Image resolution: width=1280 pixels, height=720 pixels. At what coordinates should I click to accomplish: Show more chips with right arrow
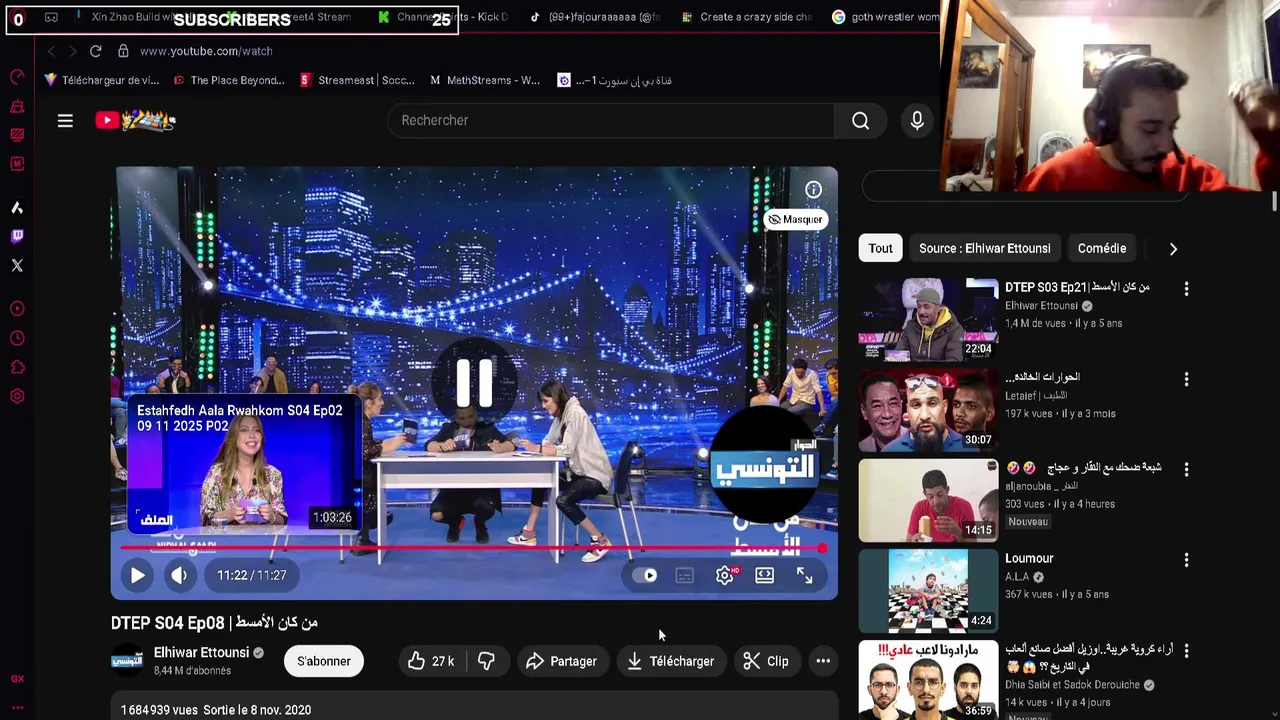pyautogui.click(x=1173, y=248)
